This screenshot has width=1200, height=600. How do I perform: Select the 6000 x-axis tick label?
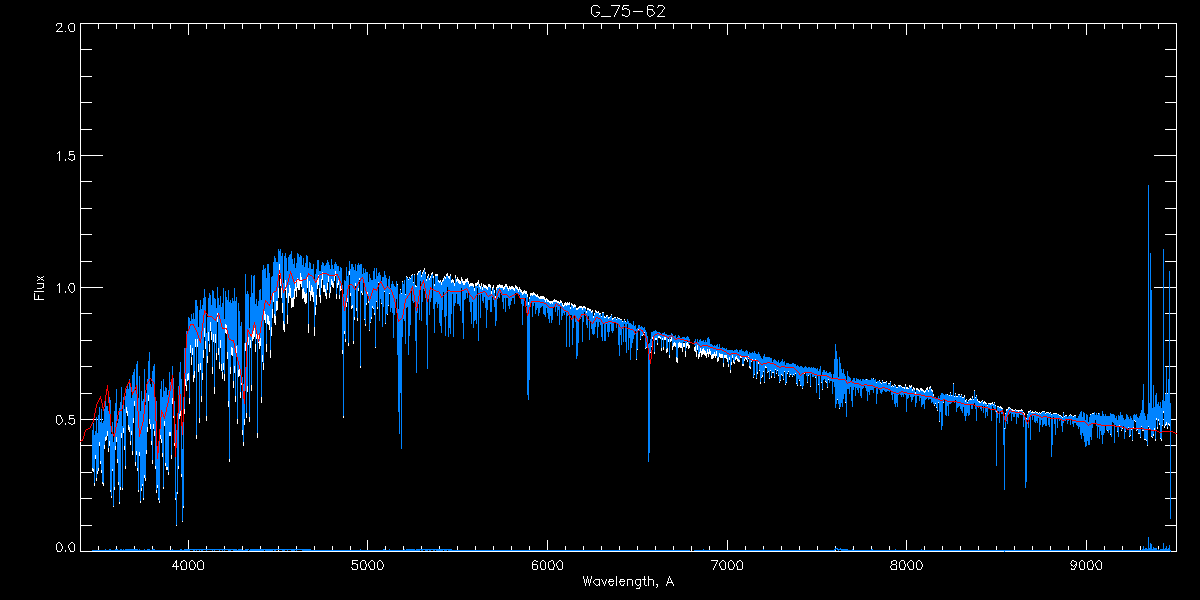click(547, 564)
